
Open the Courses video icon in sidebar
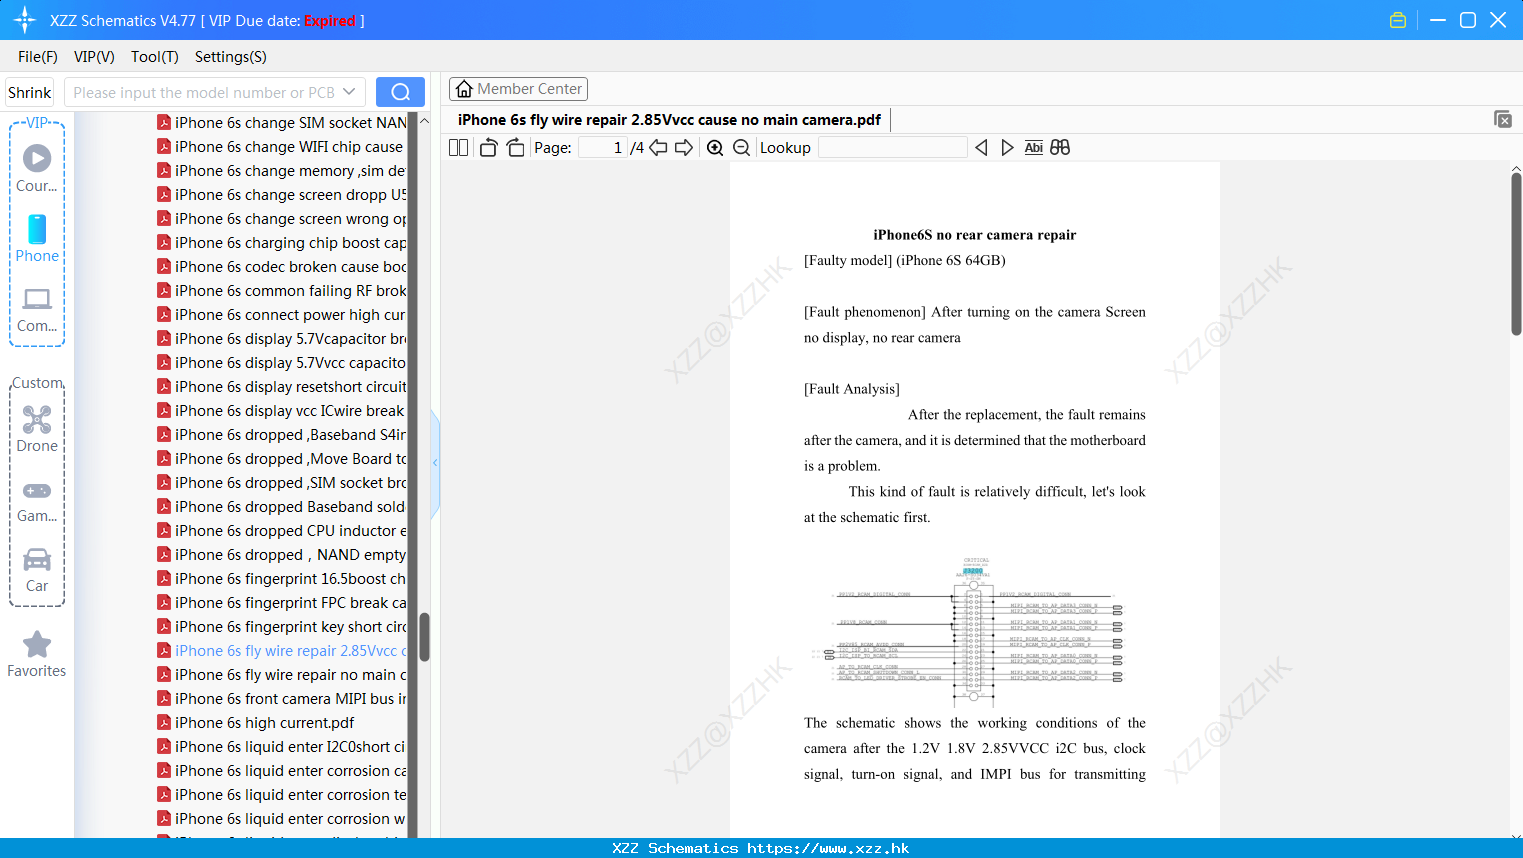pos(37,158)
